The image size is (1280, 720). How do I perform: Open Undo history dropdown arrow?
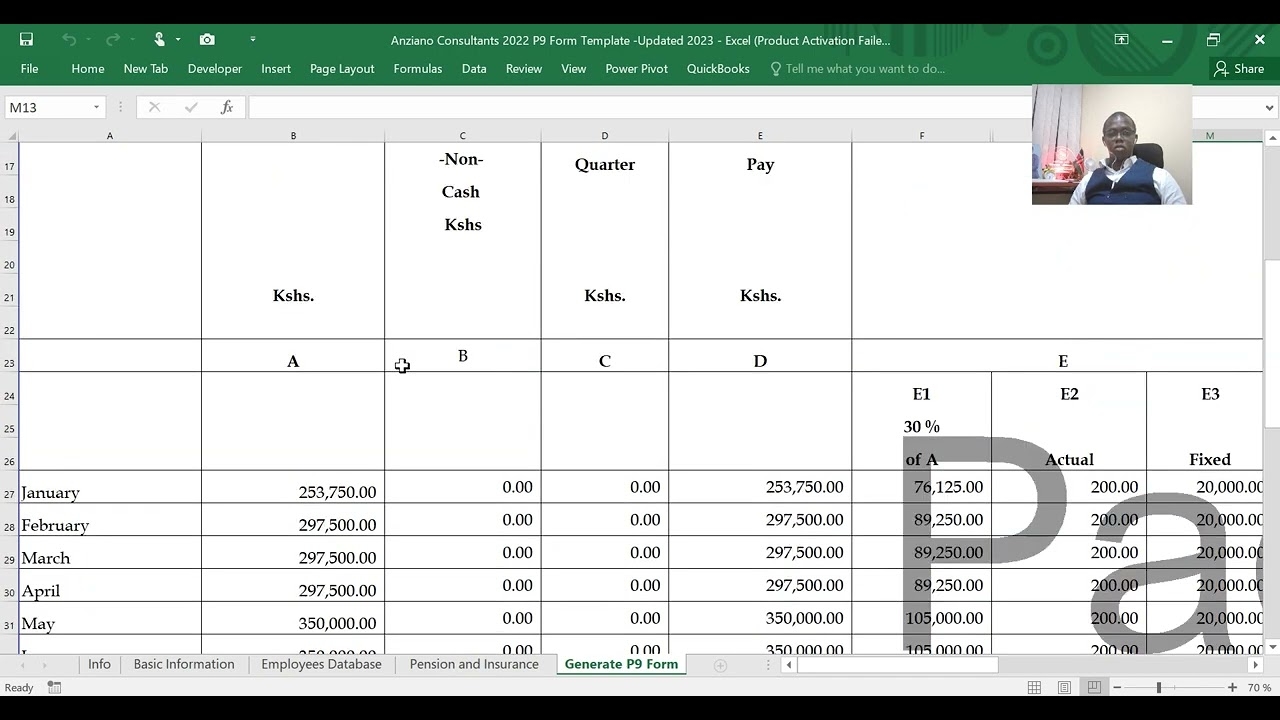(x=88, y=39)
